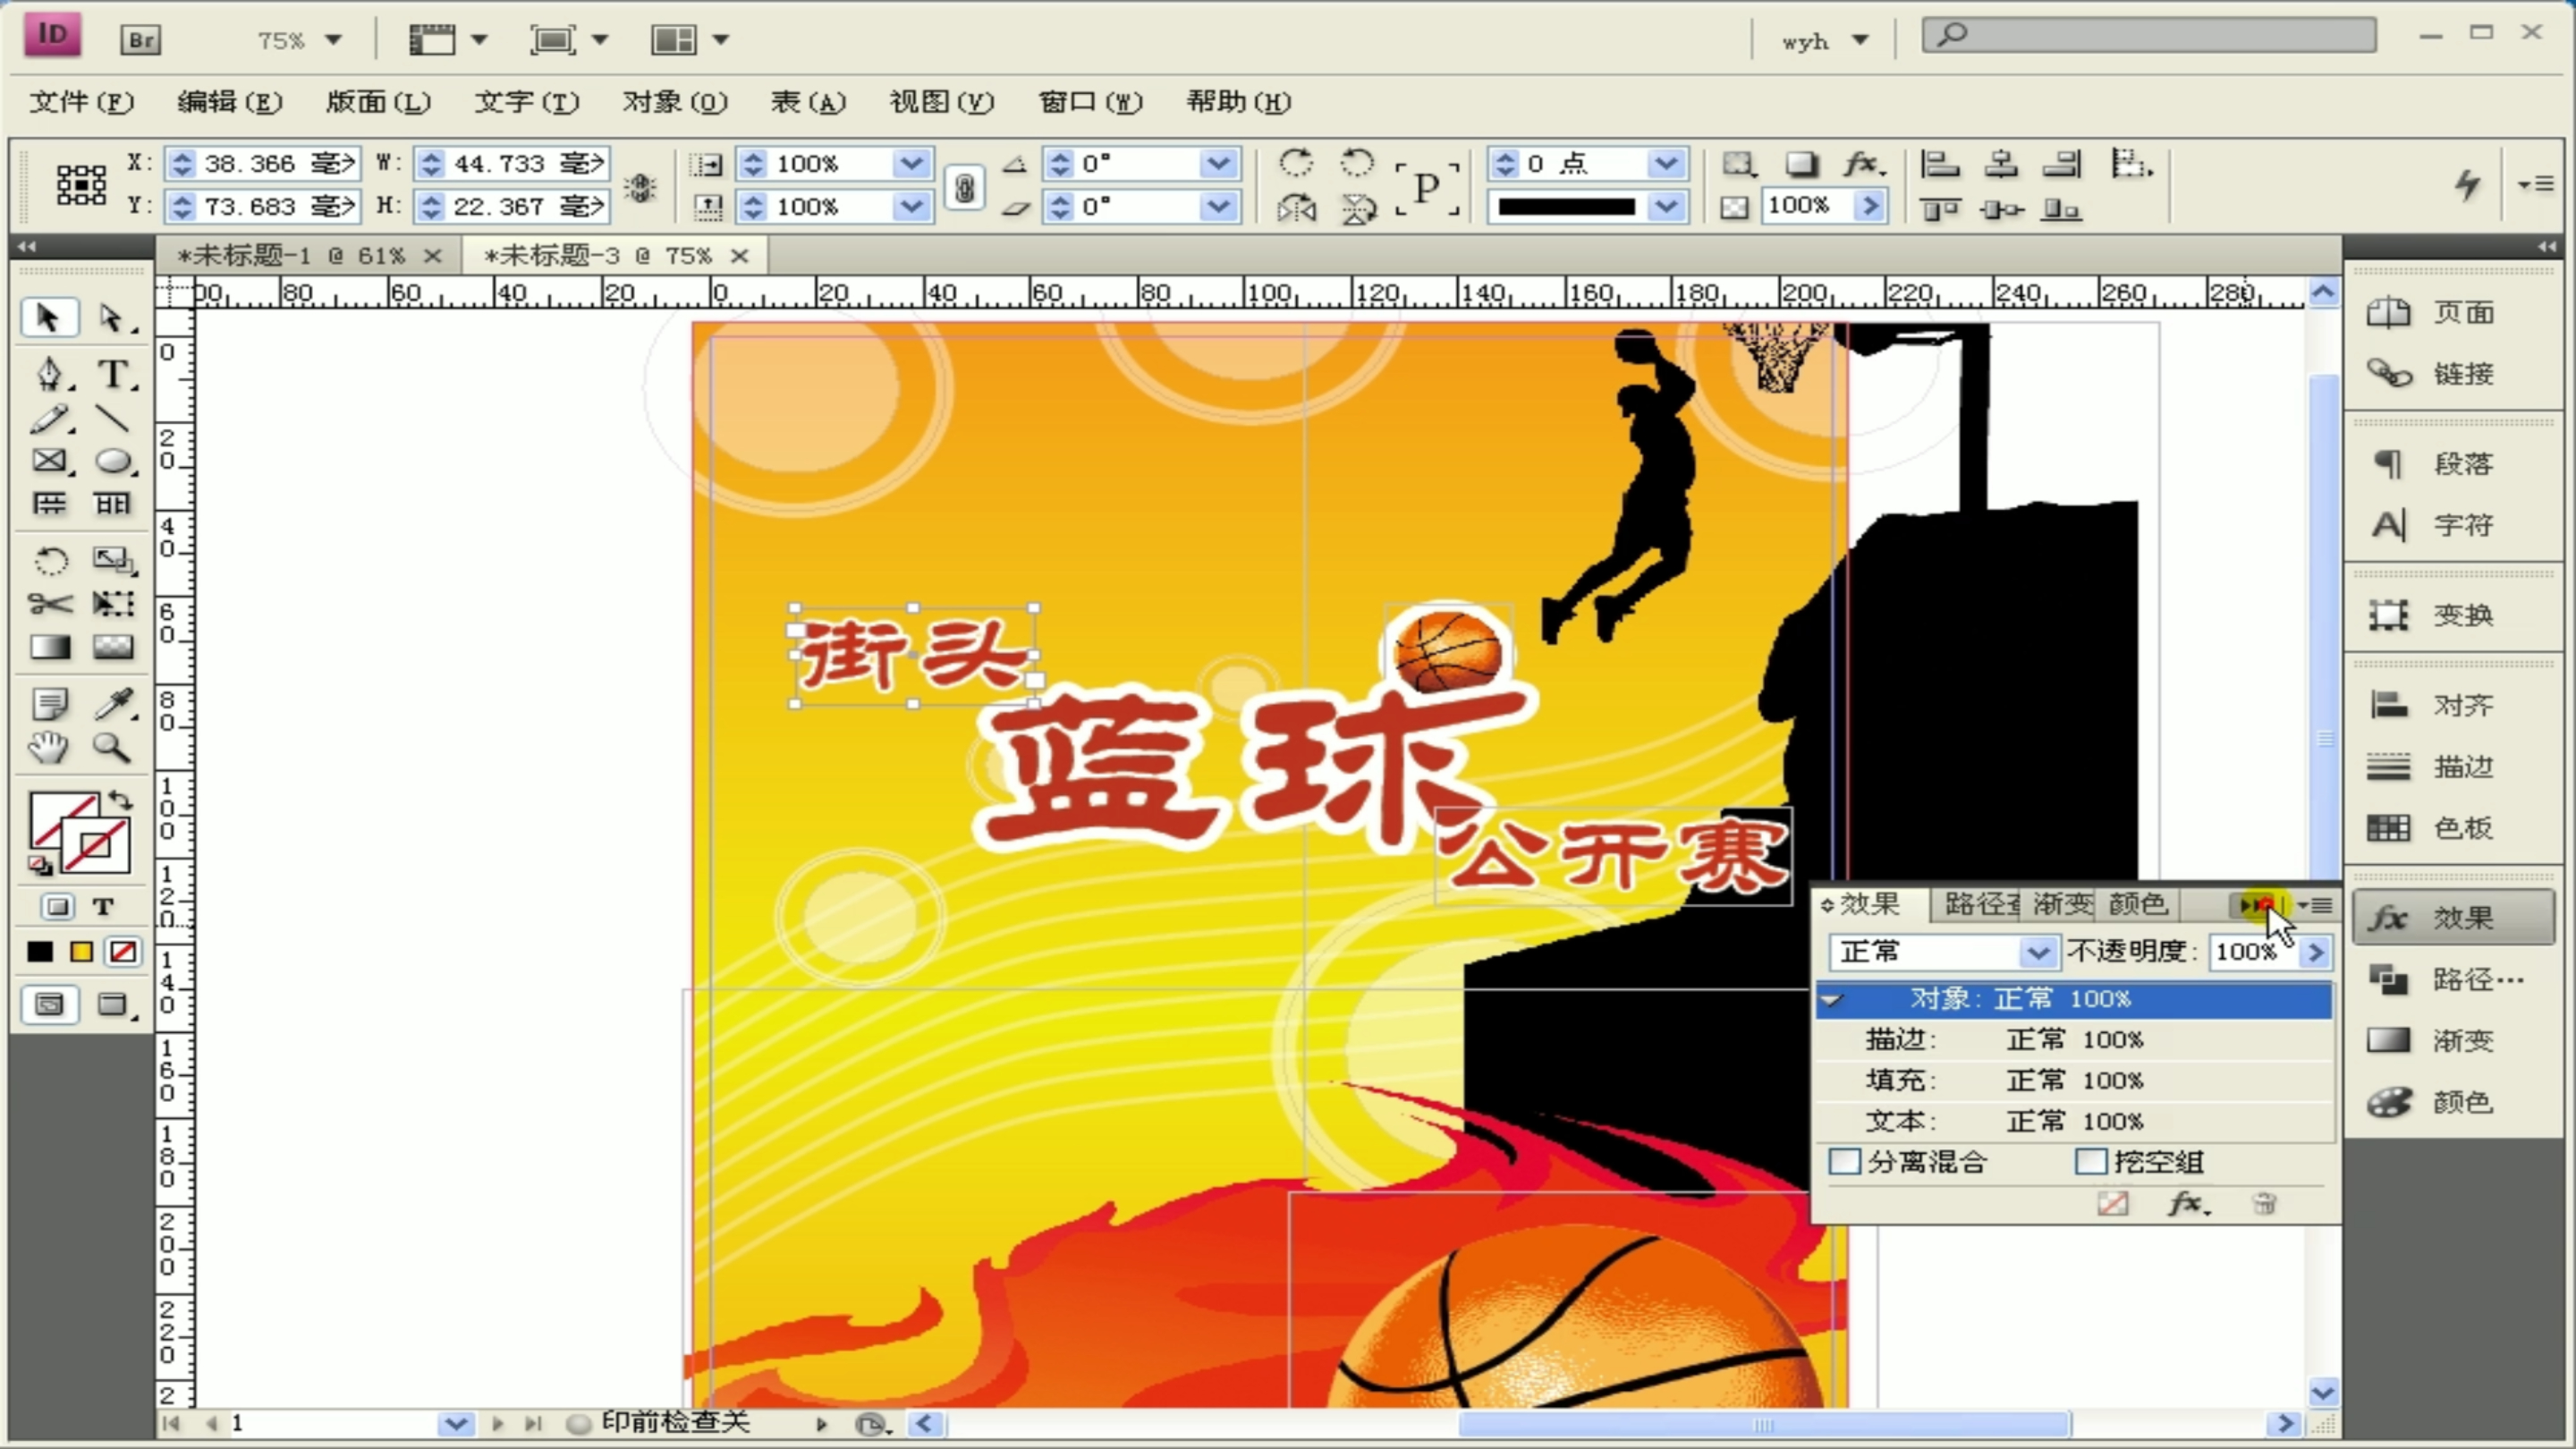Select the Rectangle Frame tool
Screen dimensions: 2576x1449
[x=48, y=460]
